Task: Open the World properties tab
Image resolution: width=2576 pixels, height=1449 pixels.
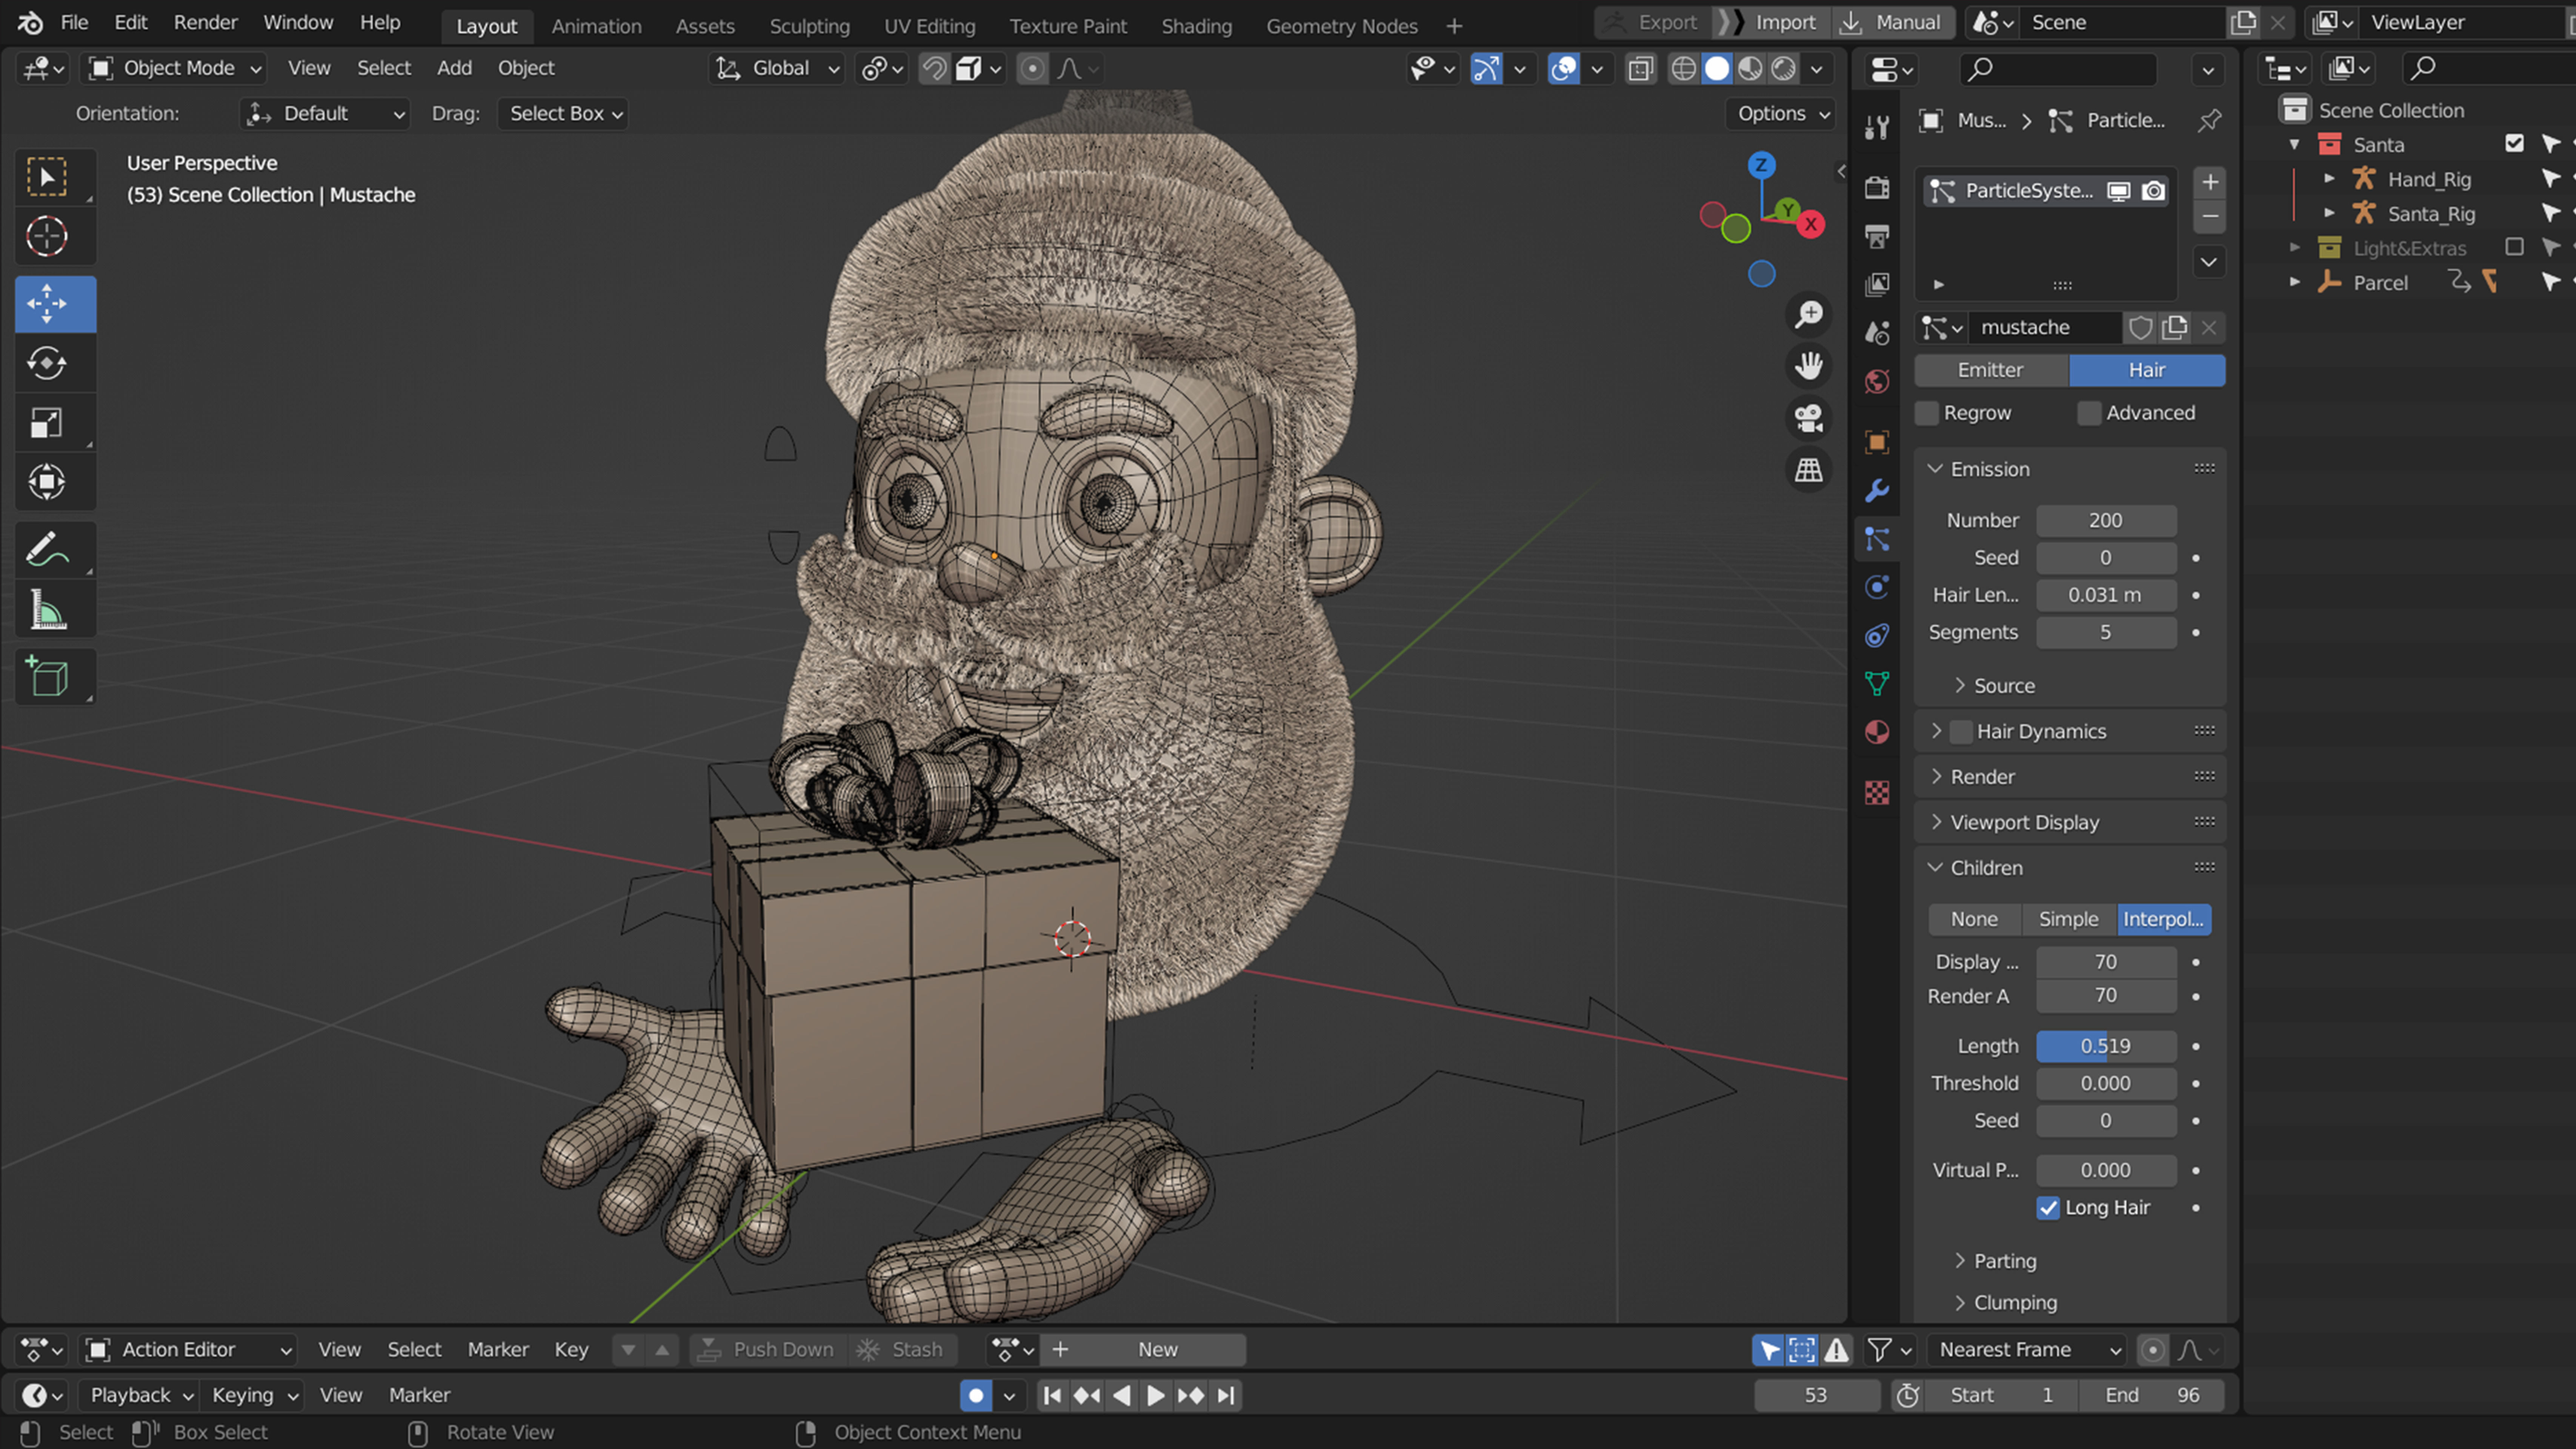Action: click(1877, 382)
